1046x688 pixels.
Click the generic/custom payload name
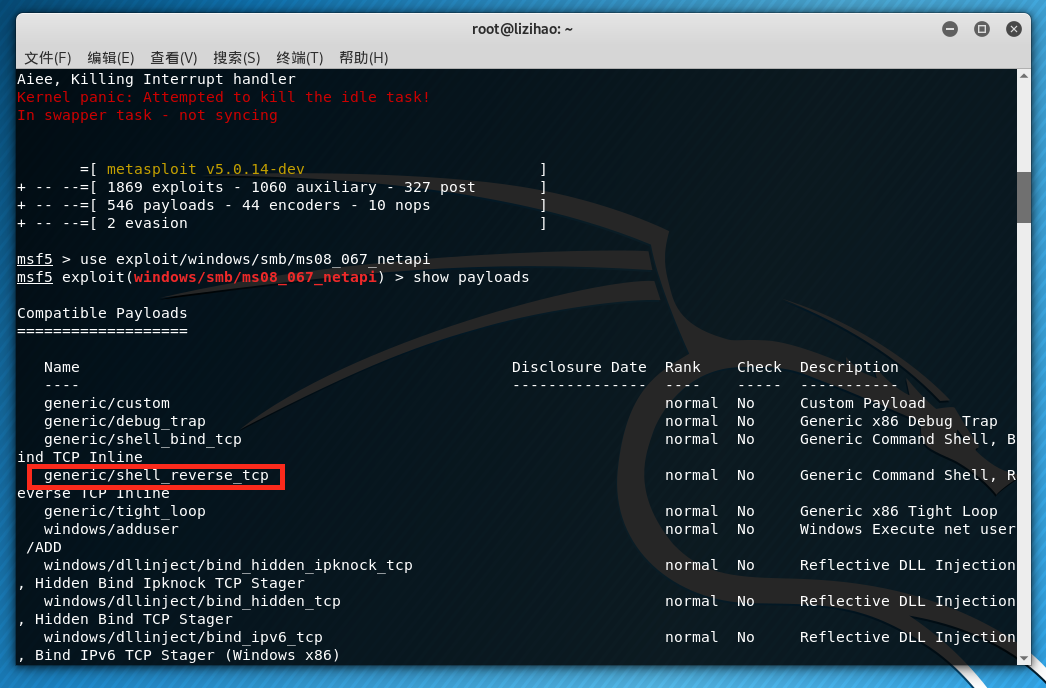point(107,403)
